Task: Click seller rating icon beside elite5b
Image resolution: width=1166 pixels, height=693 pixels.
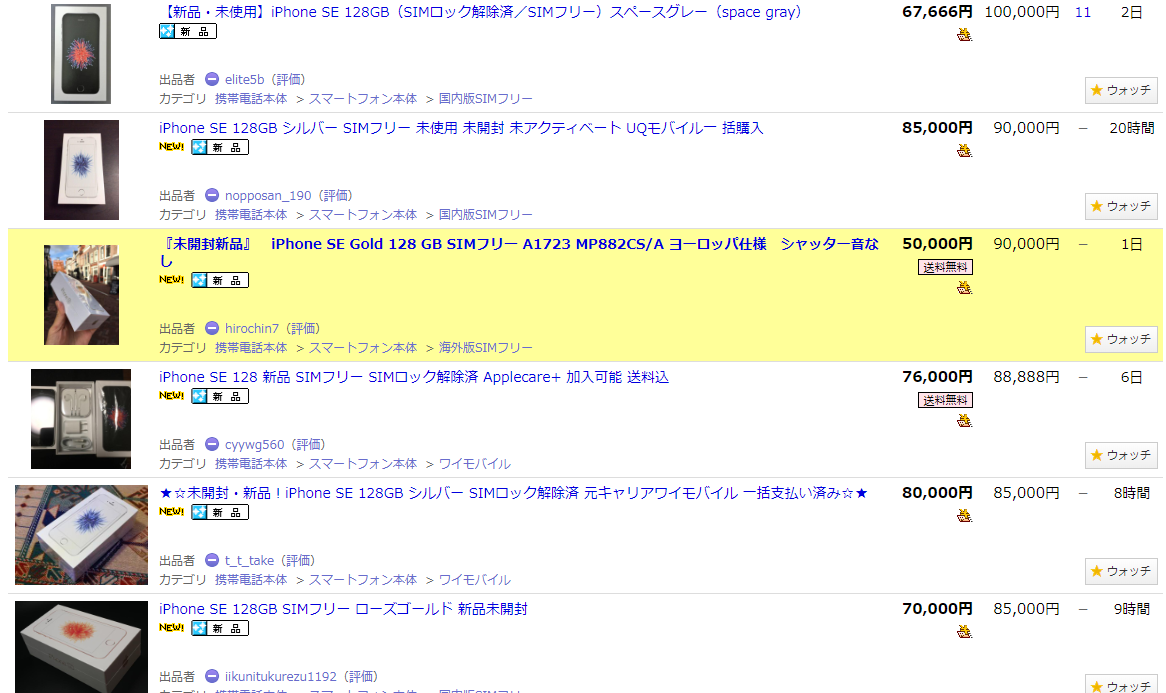Action: pyautogui.click(x=212, y=79)
